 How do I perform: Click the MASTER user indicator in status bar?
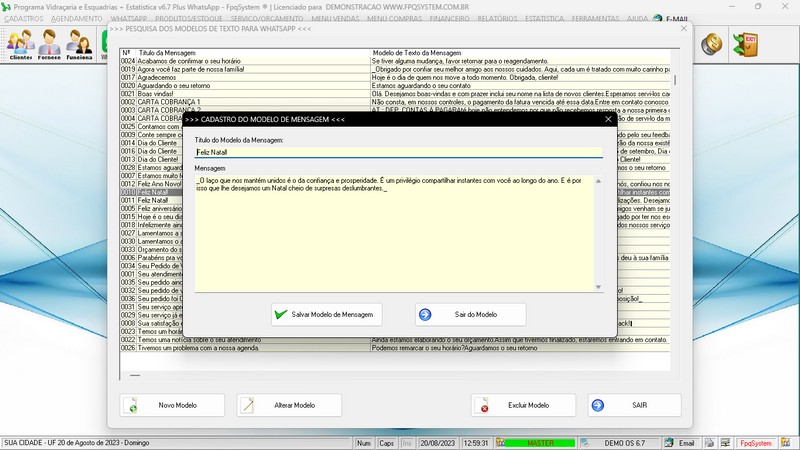(x=540, y=443)
